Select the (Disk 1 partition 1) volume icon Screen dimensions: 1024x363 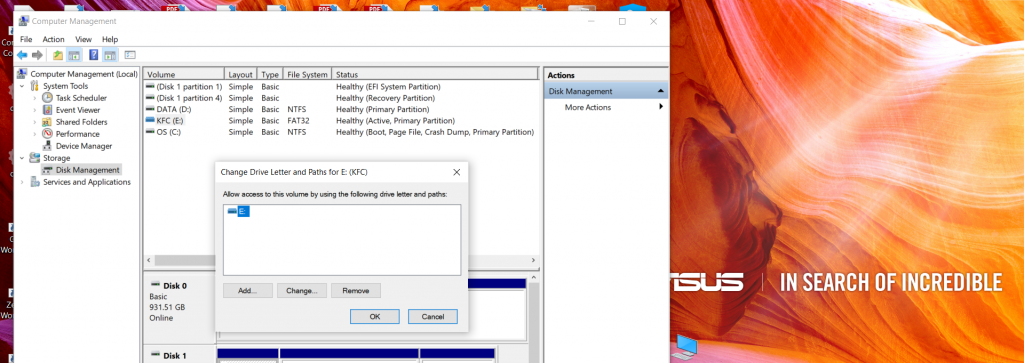[150, 86]
